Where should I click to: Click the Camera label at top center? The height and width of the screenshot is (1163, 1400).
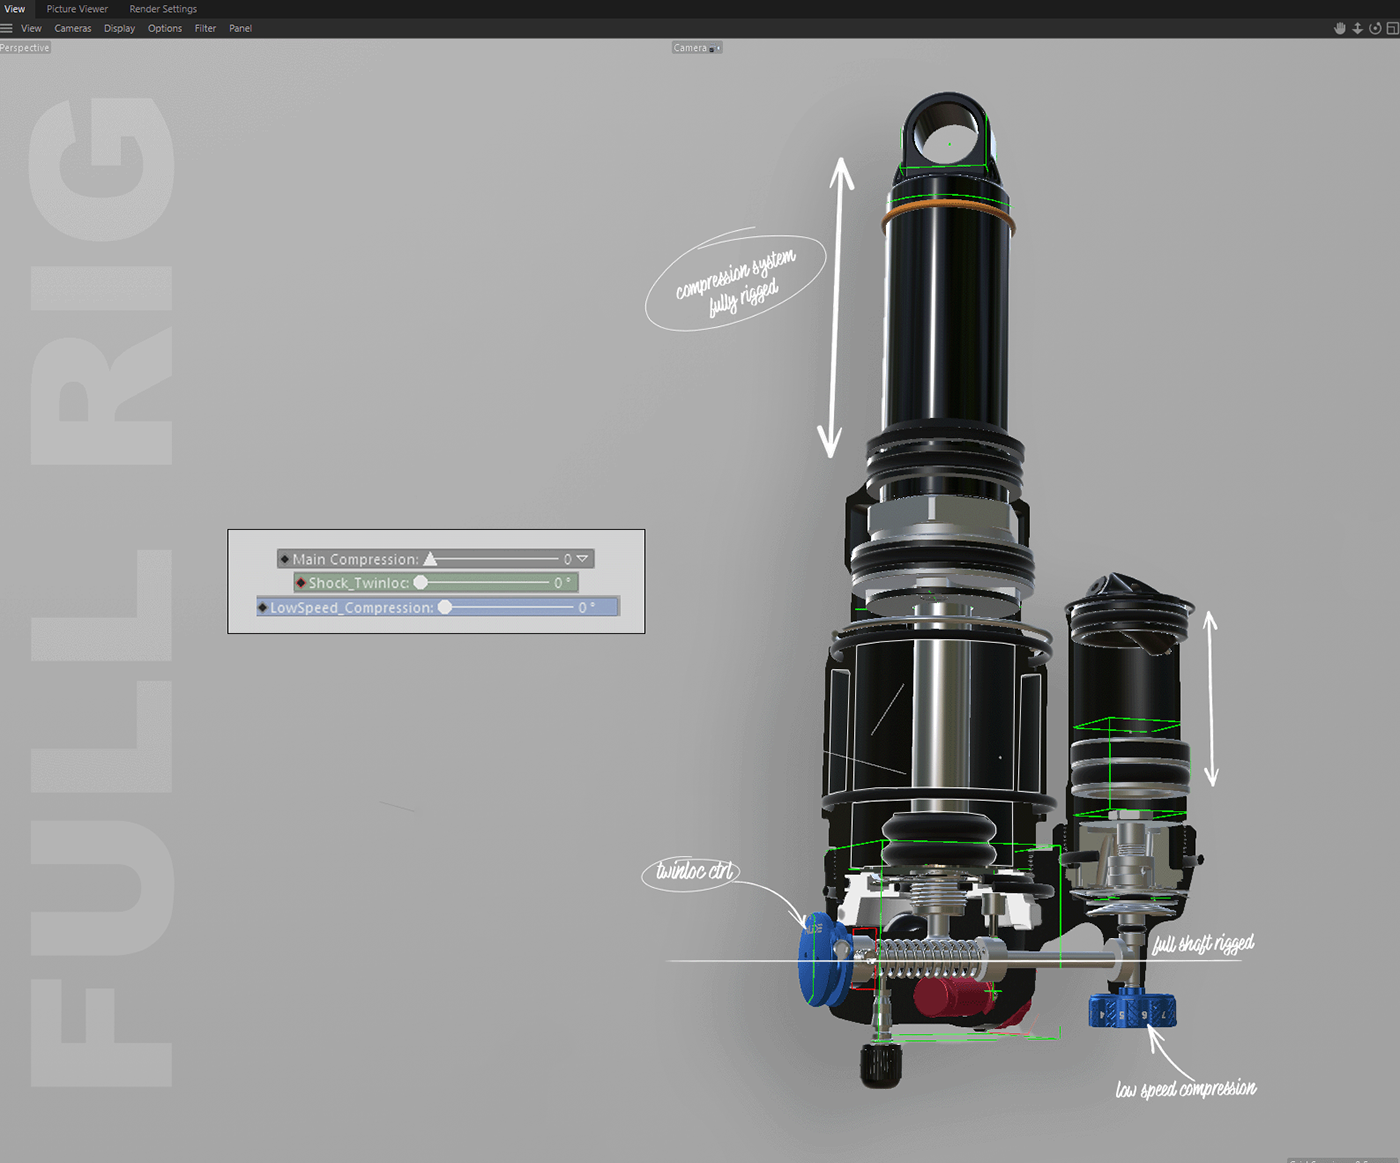[691, 47]
